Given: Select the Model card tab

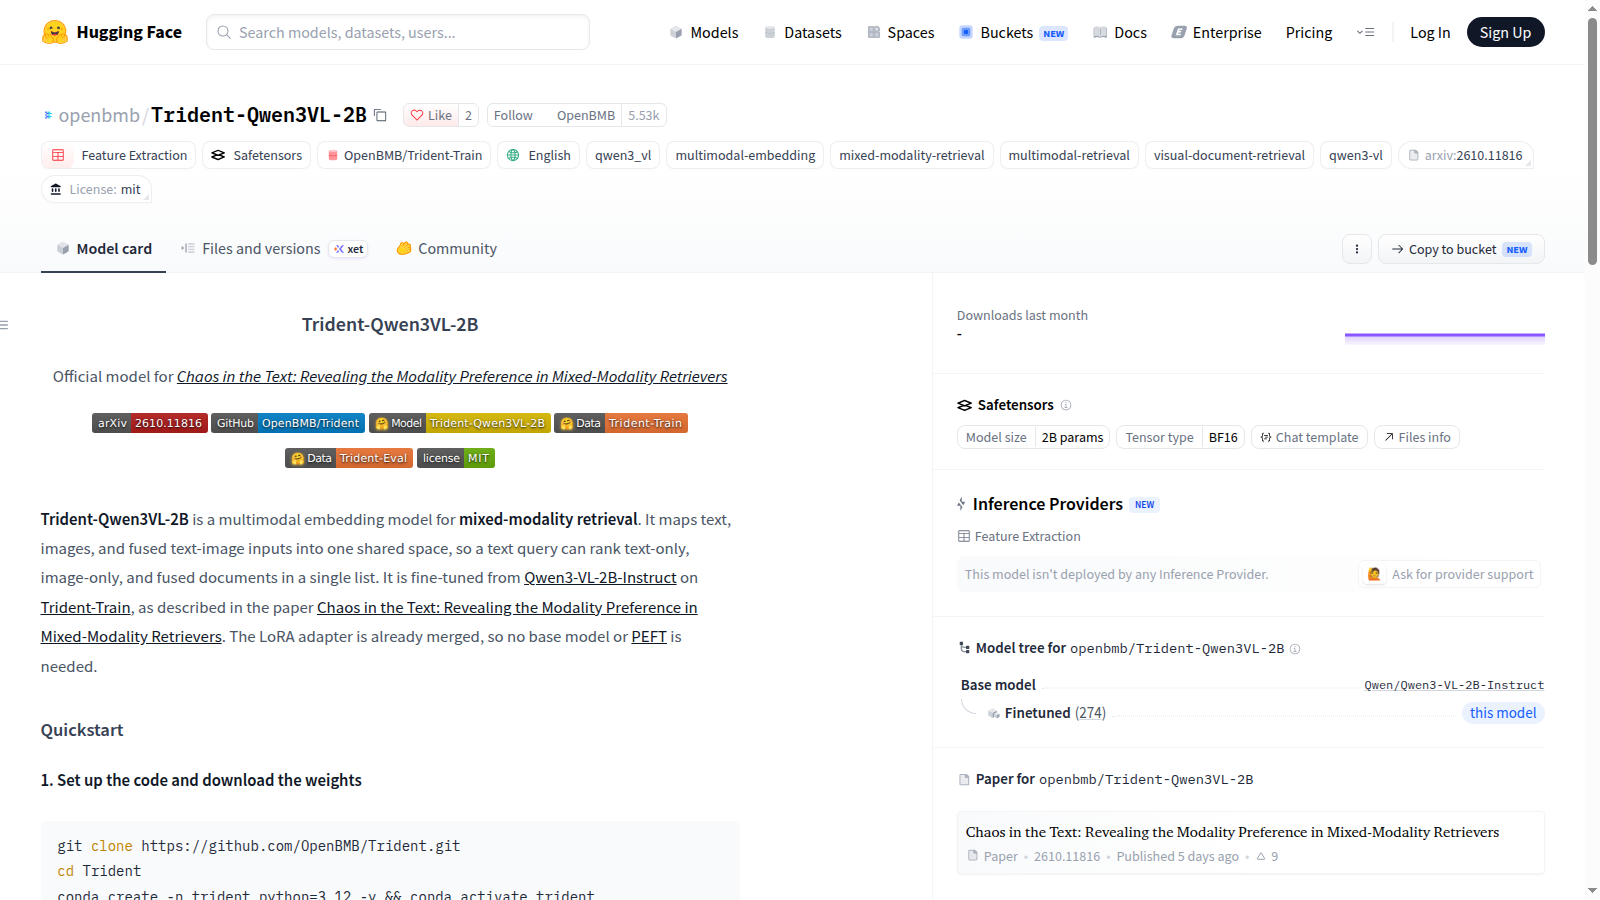Looking at the screenshot, I should tap(104, 249).
